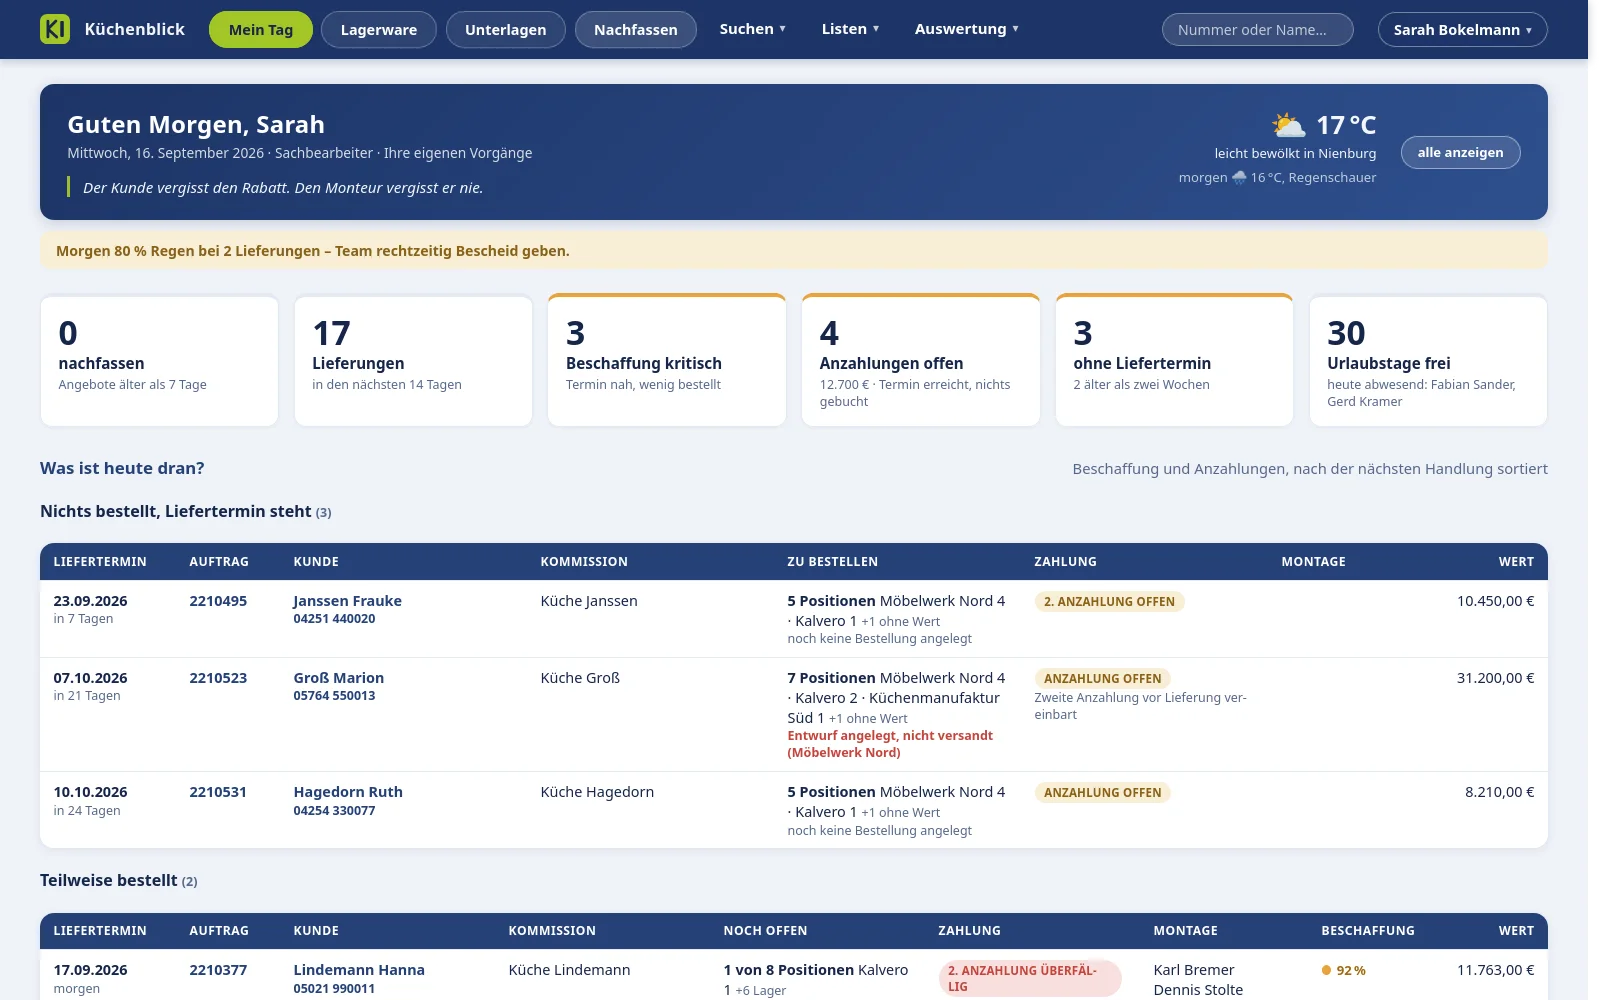Click ANZAHLUNG OFFEN badge in Hagedorn row
The image size is (1600, 1000).
click(x=1103, y=793)
